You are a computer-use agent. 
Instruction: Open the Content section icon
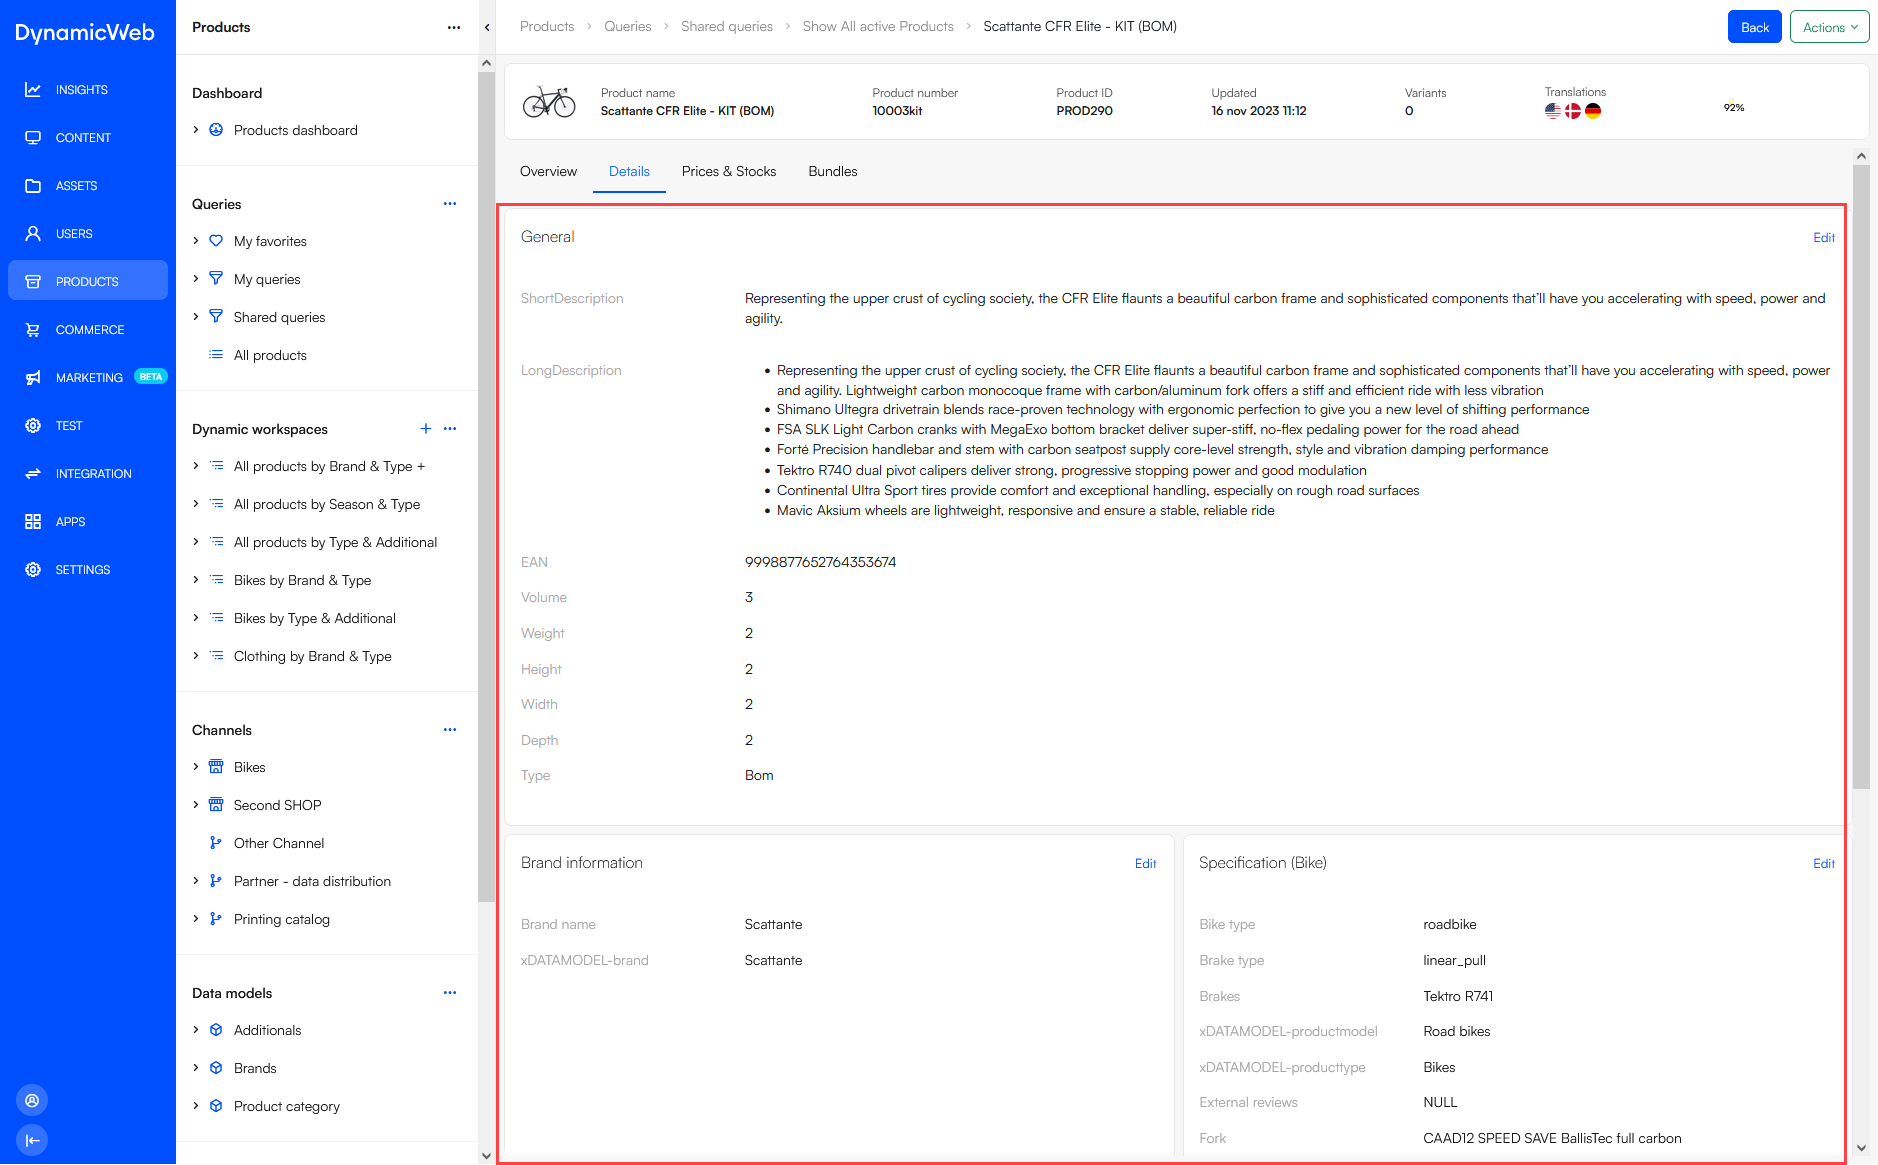(x=33, y=138)
